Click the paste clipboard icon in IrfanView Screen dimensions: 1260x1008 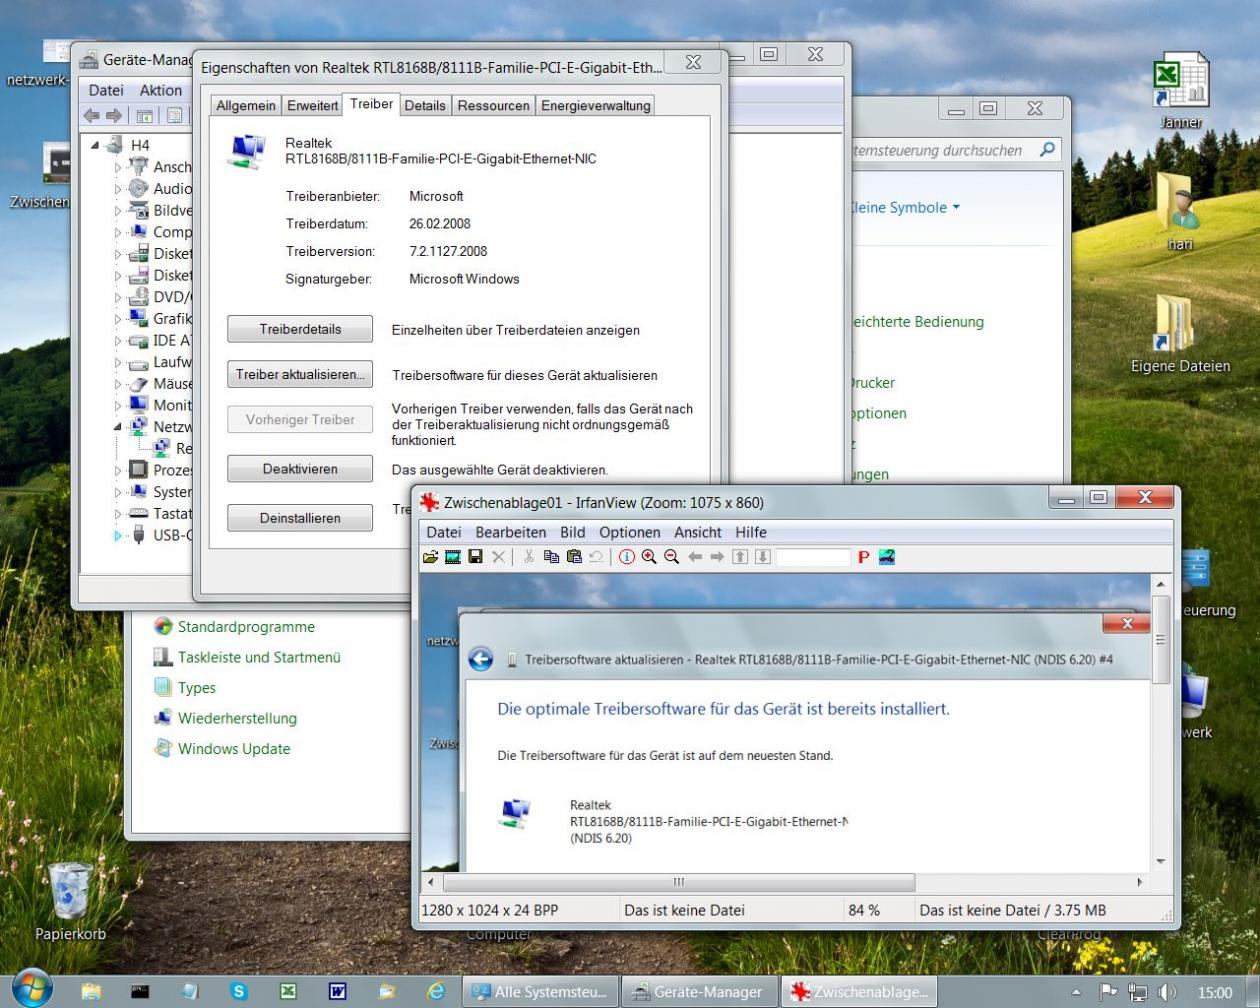574,557
